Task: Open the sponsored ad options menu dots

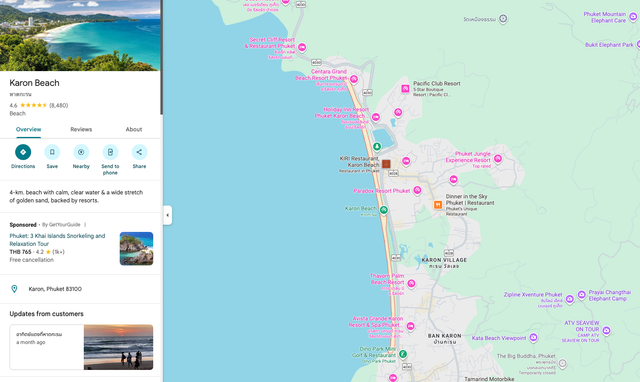Action: tap(85, 224)
